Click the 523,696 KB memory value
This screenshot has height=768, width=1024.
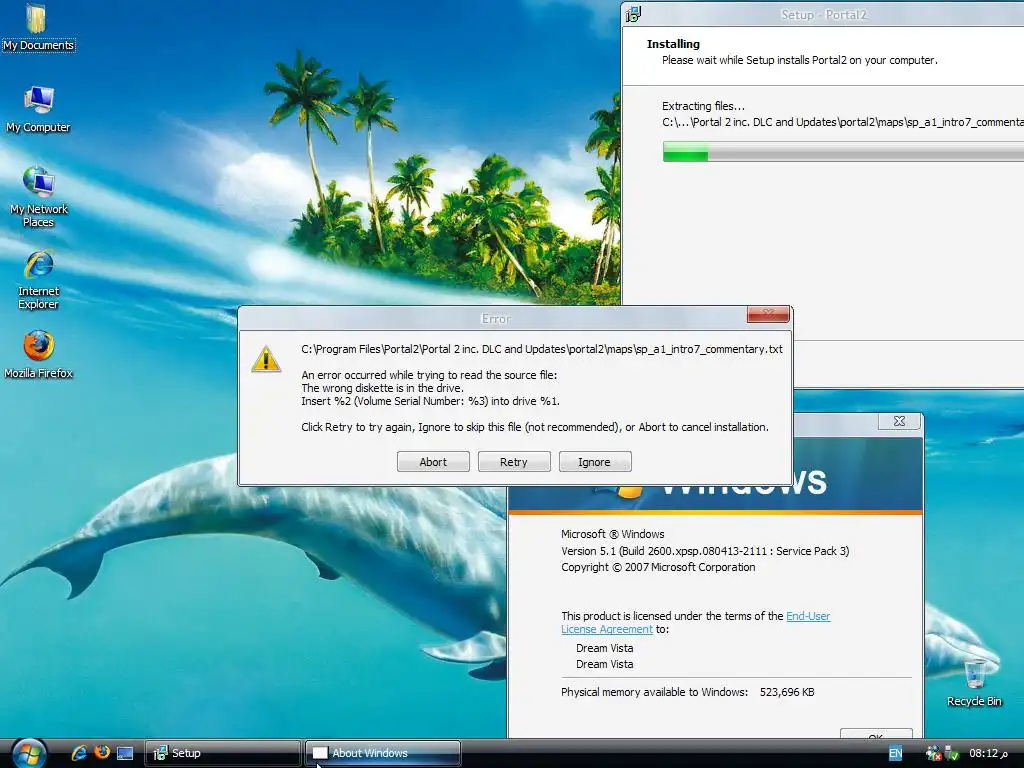[787, 692]
